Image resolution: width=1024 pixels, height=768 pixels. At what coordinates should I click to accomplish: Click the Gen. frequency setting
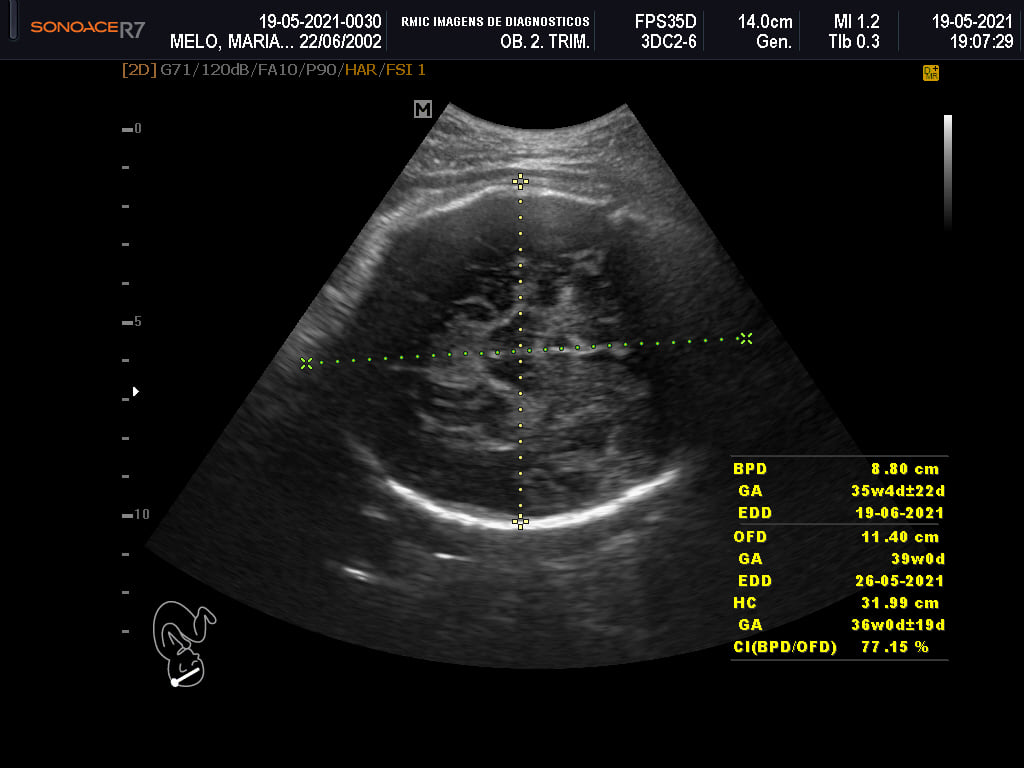774,42
